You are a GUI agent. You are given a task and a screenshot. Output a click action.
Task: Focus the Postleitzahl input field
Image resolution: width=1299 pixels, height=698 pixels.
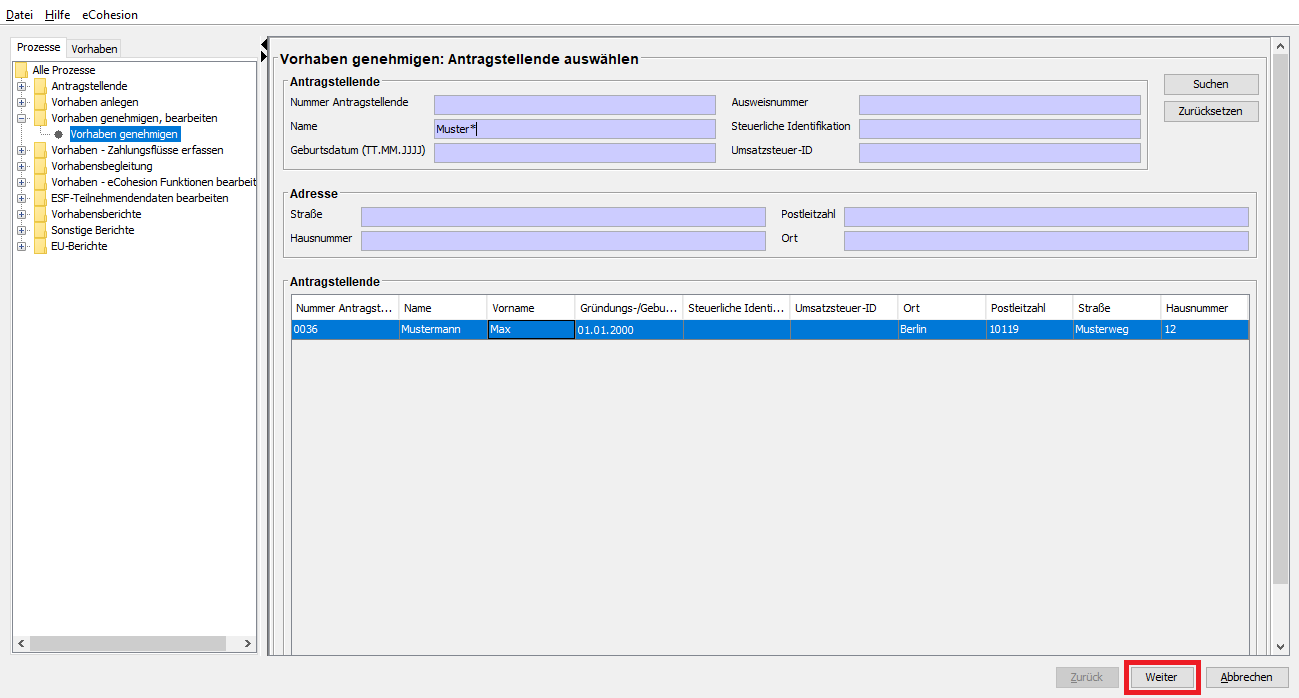coord(1046,217)
